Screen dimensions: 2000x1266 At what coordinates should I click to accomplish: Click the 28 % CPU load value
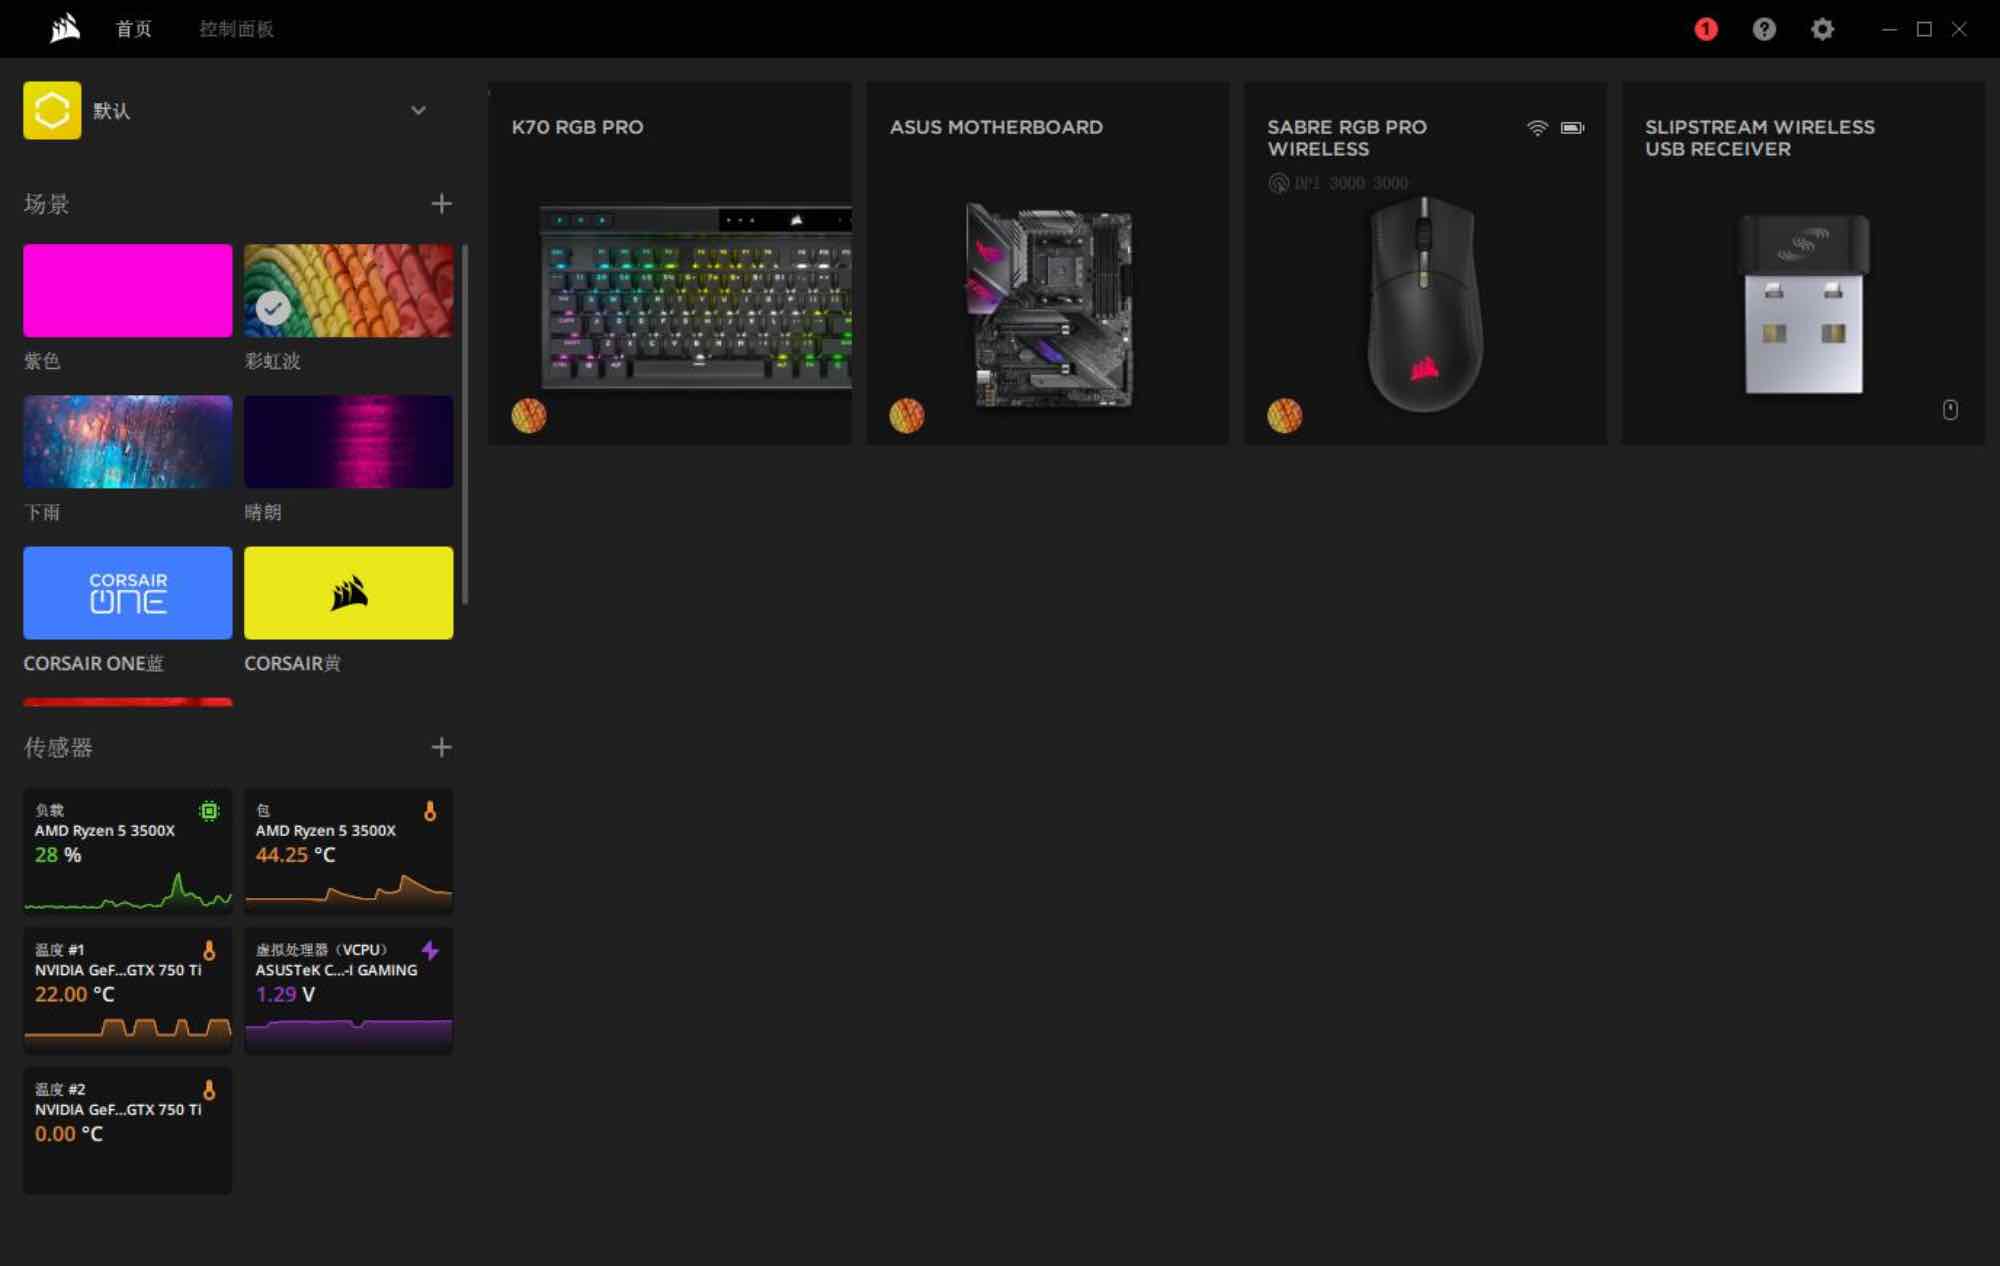(58, 855)
